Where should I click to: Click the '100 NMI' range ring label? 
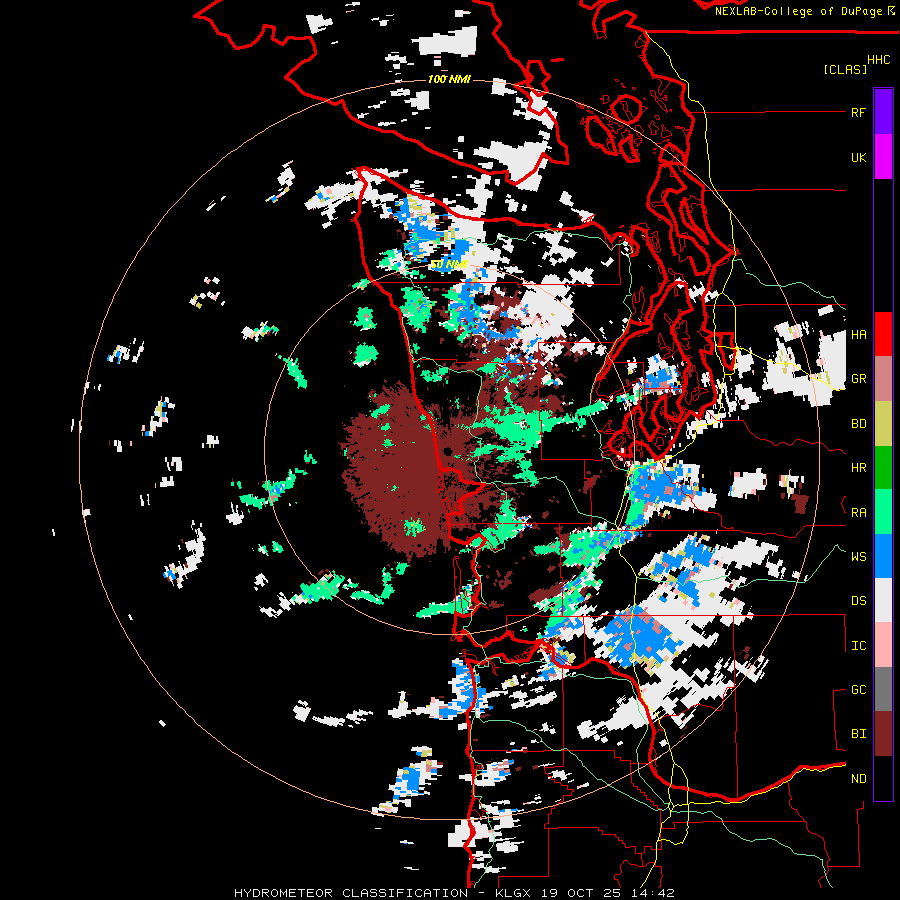[x=449, y=79]
